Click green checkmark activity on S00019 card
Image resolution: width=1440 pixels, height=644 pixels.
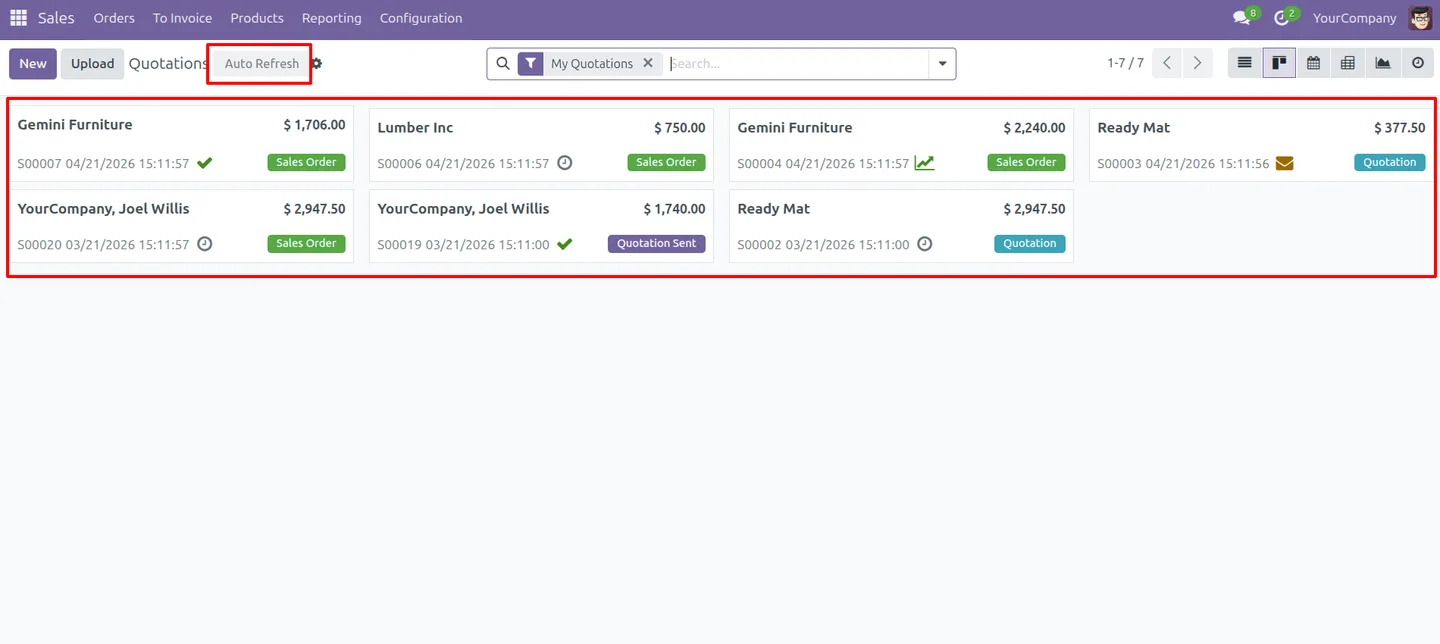pos(565,244)
